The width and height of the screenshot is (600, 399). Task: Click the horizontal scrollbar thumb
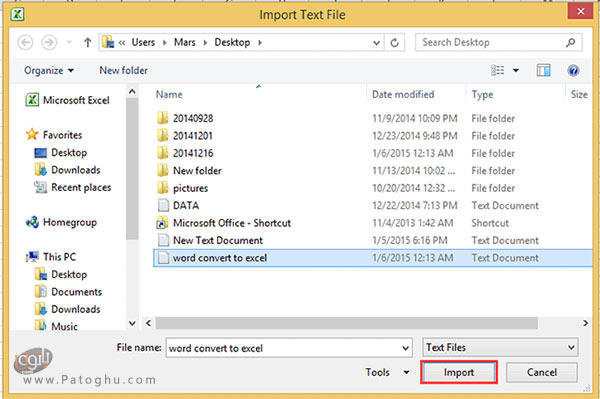(346, 323)
